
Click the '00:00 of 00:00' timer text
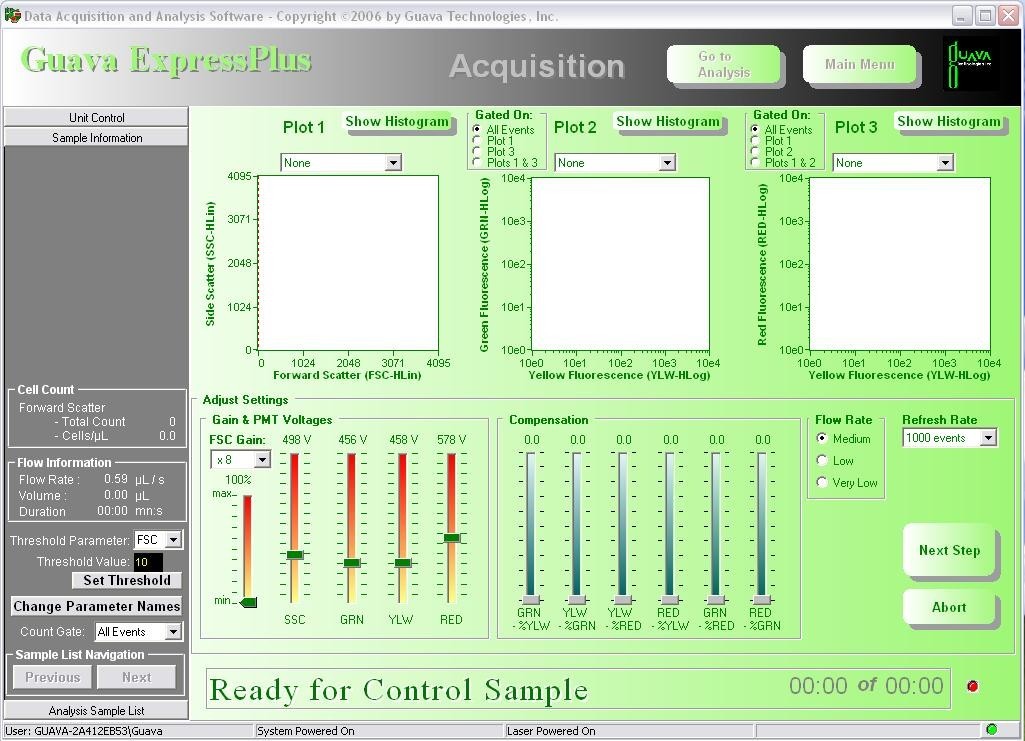coord(866,685)
